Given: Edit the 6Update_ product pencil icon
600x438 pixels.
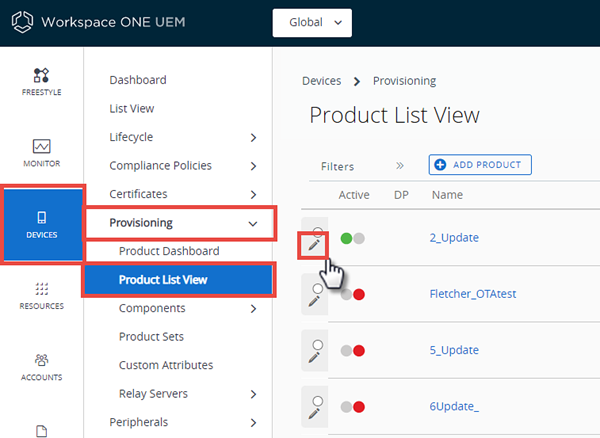Looking at the screenshot, I should (x=314, y=414).
